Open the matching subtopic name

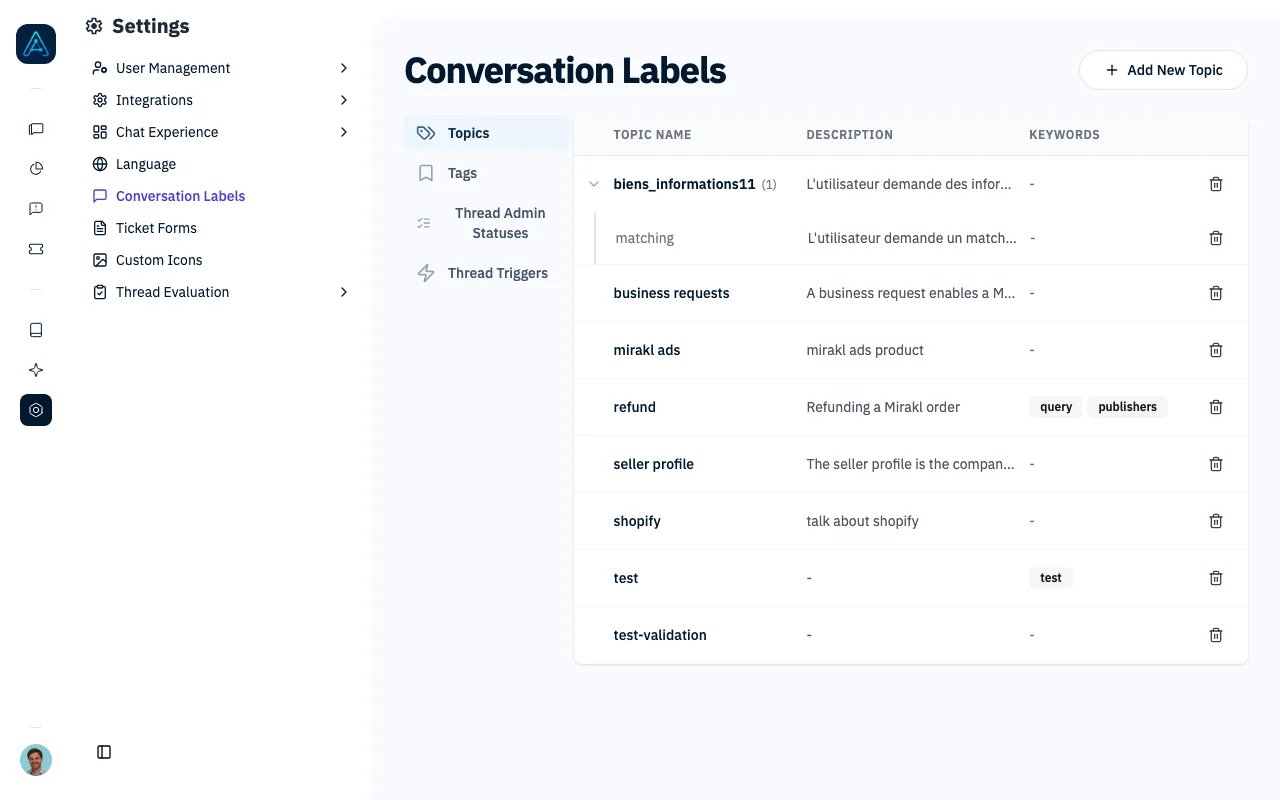(644, 238)
